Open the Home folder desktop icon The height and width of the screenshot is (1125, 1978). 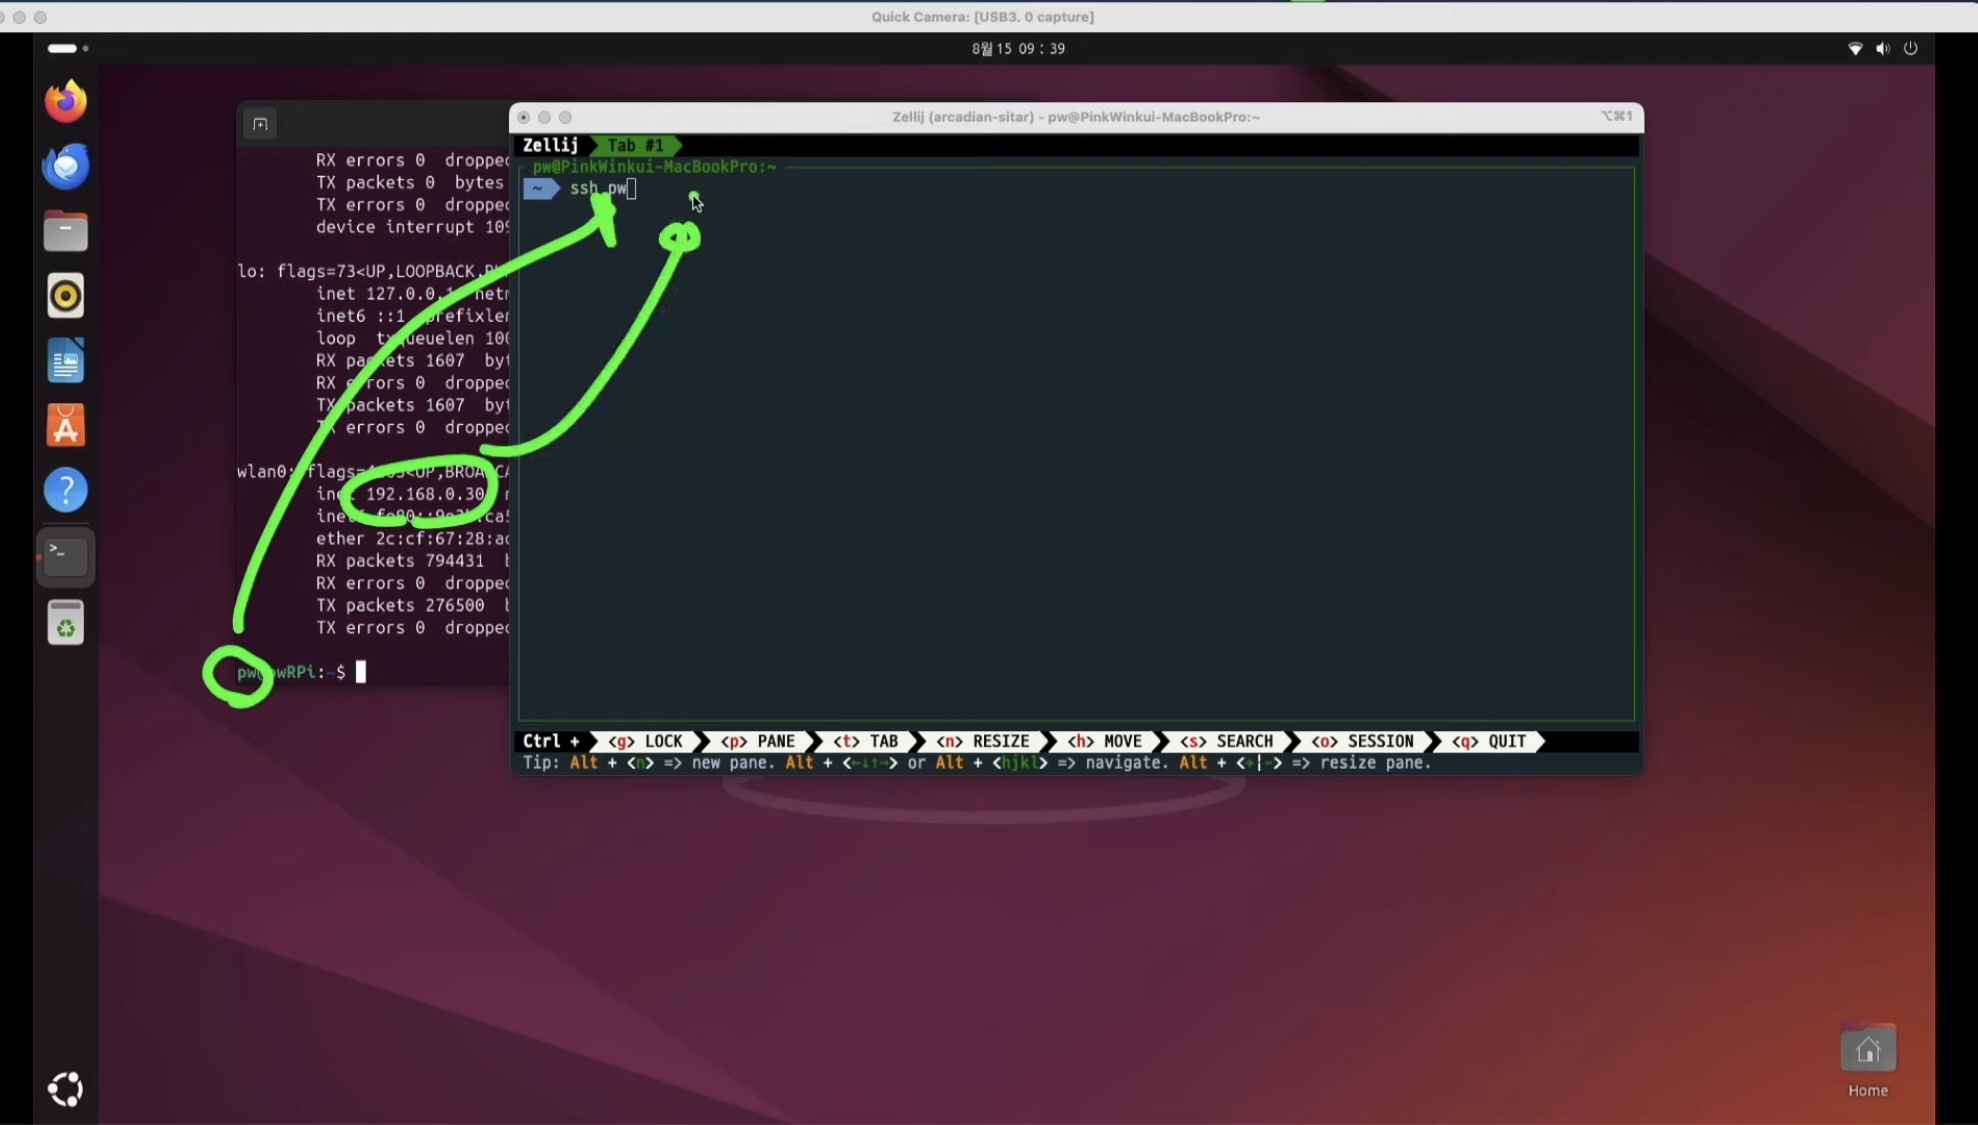tap(1867, 1051)
